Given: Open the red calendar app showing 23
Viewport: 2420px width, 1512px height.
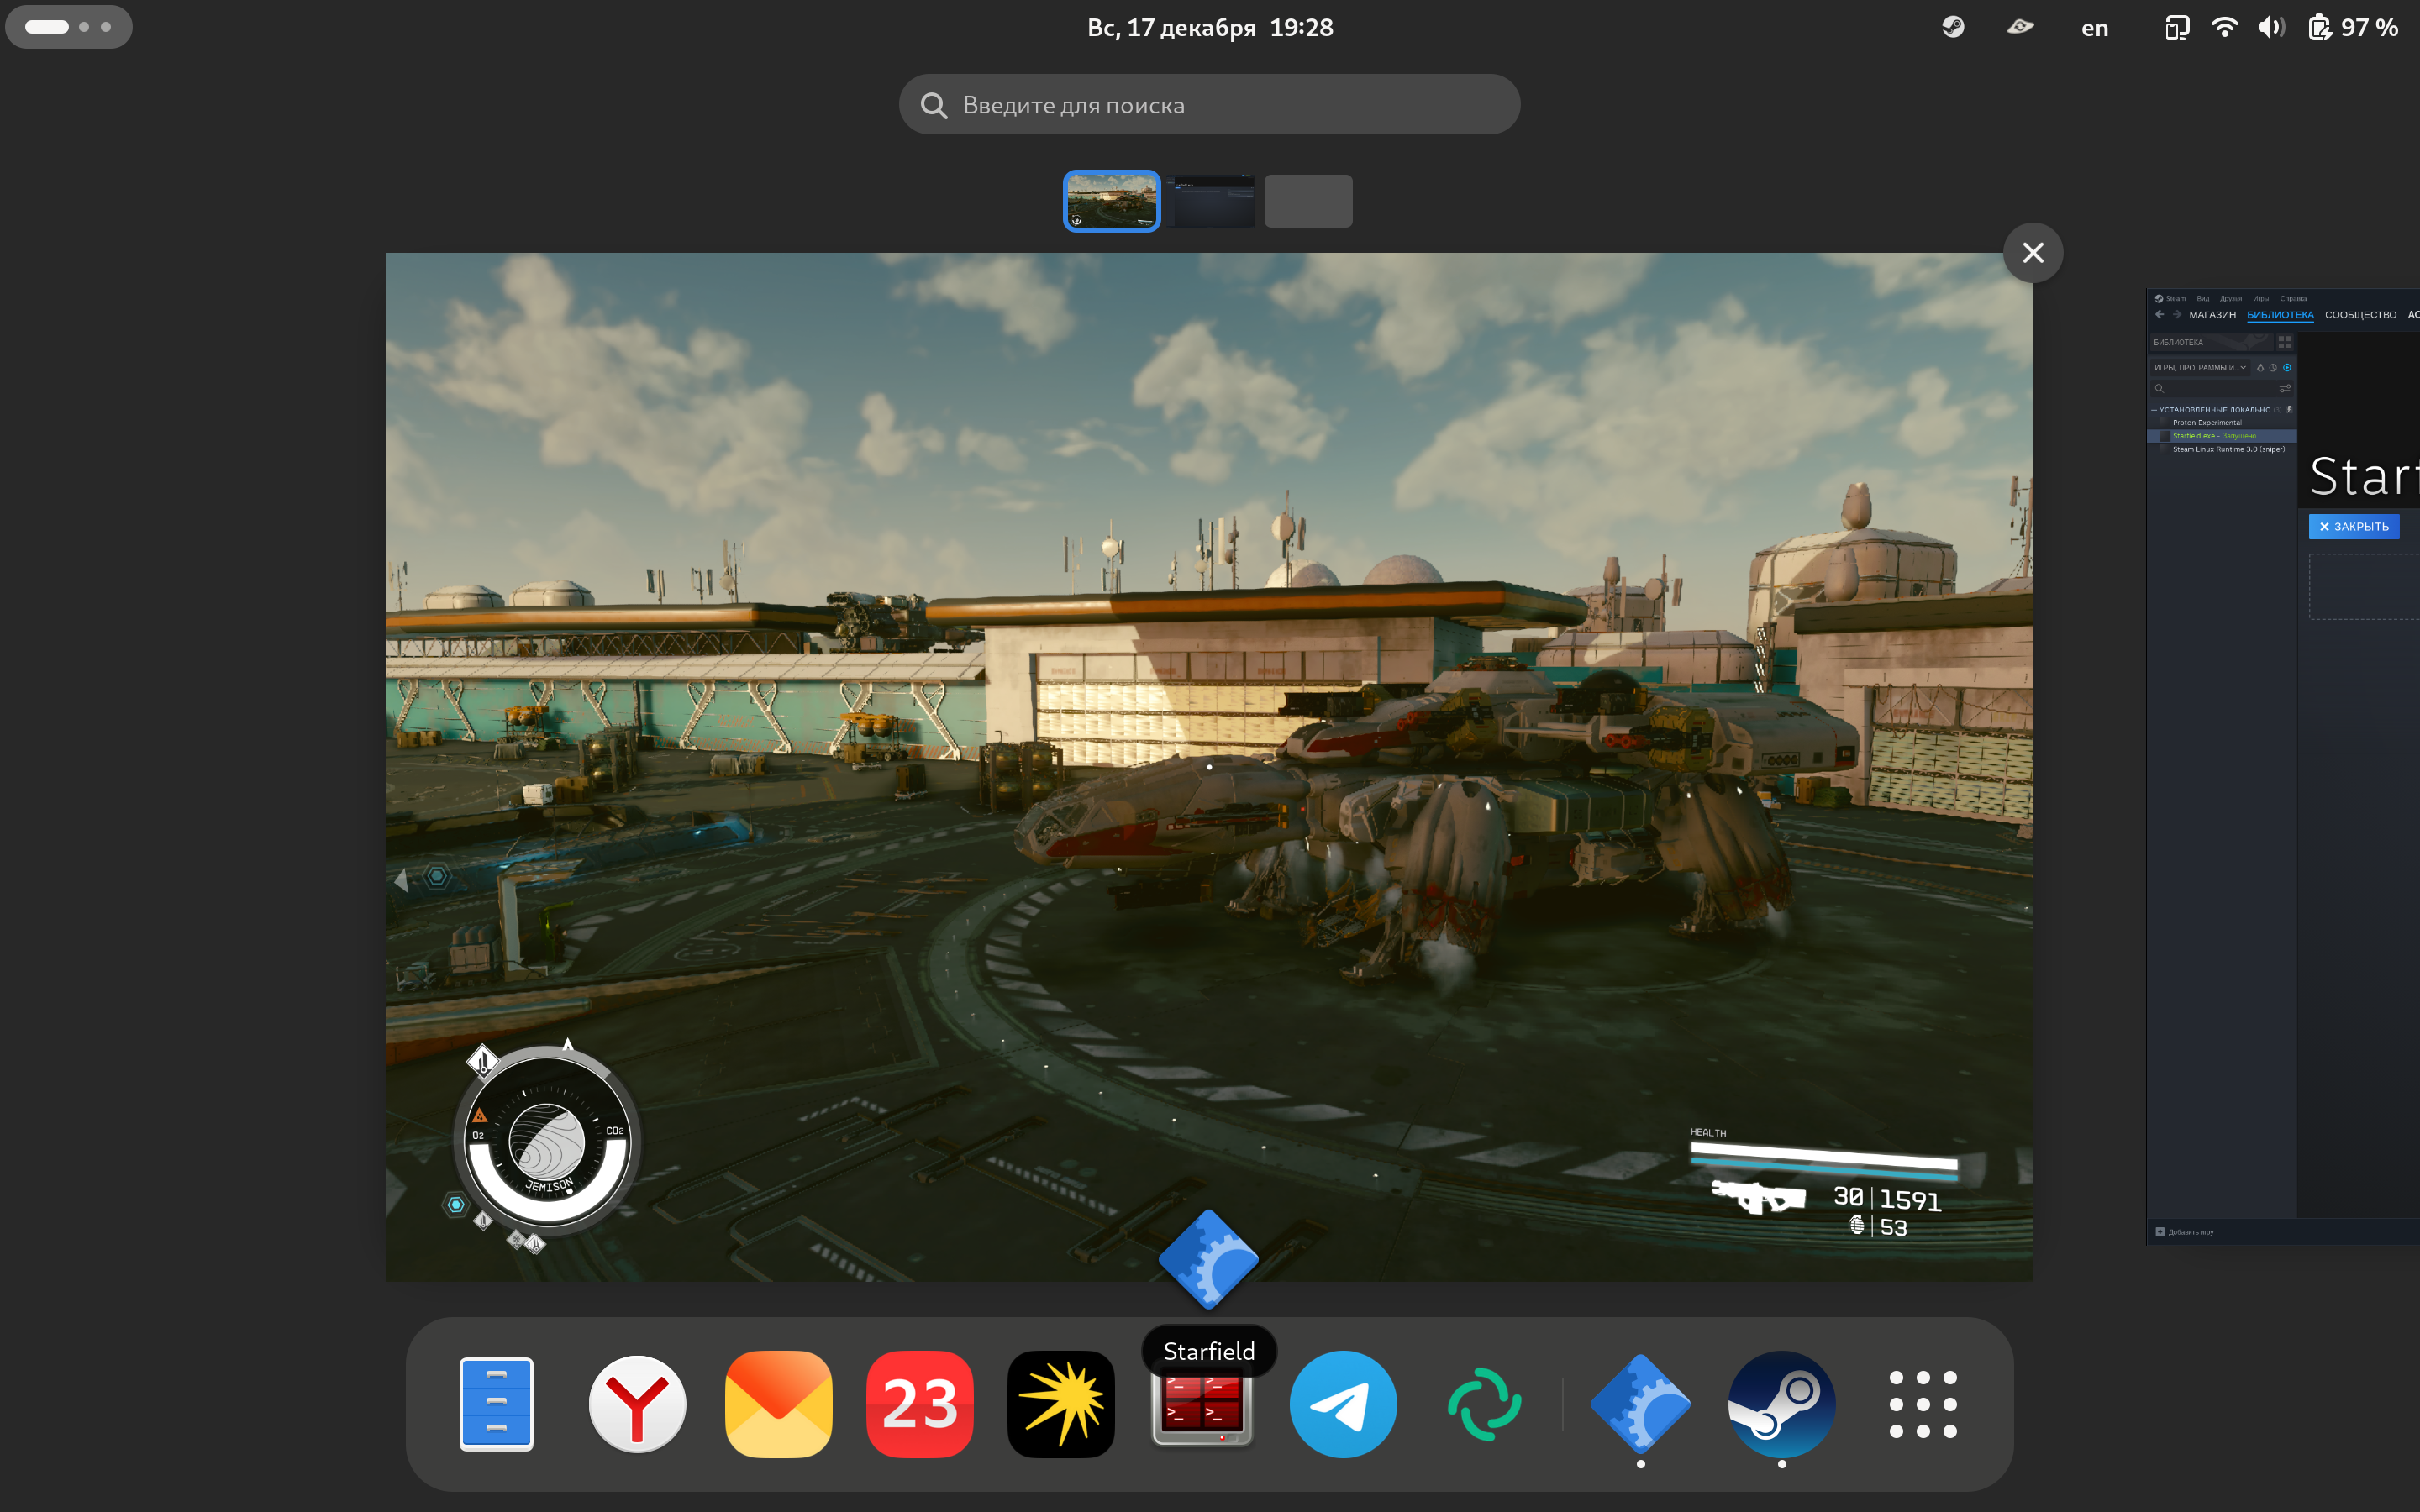Looking at the screenshot, I should (x=920, y=1404).
